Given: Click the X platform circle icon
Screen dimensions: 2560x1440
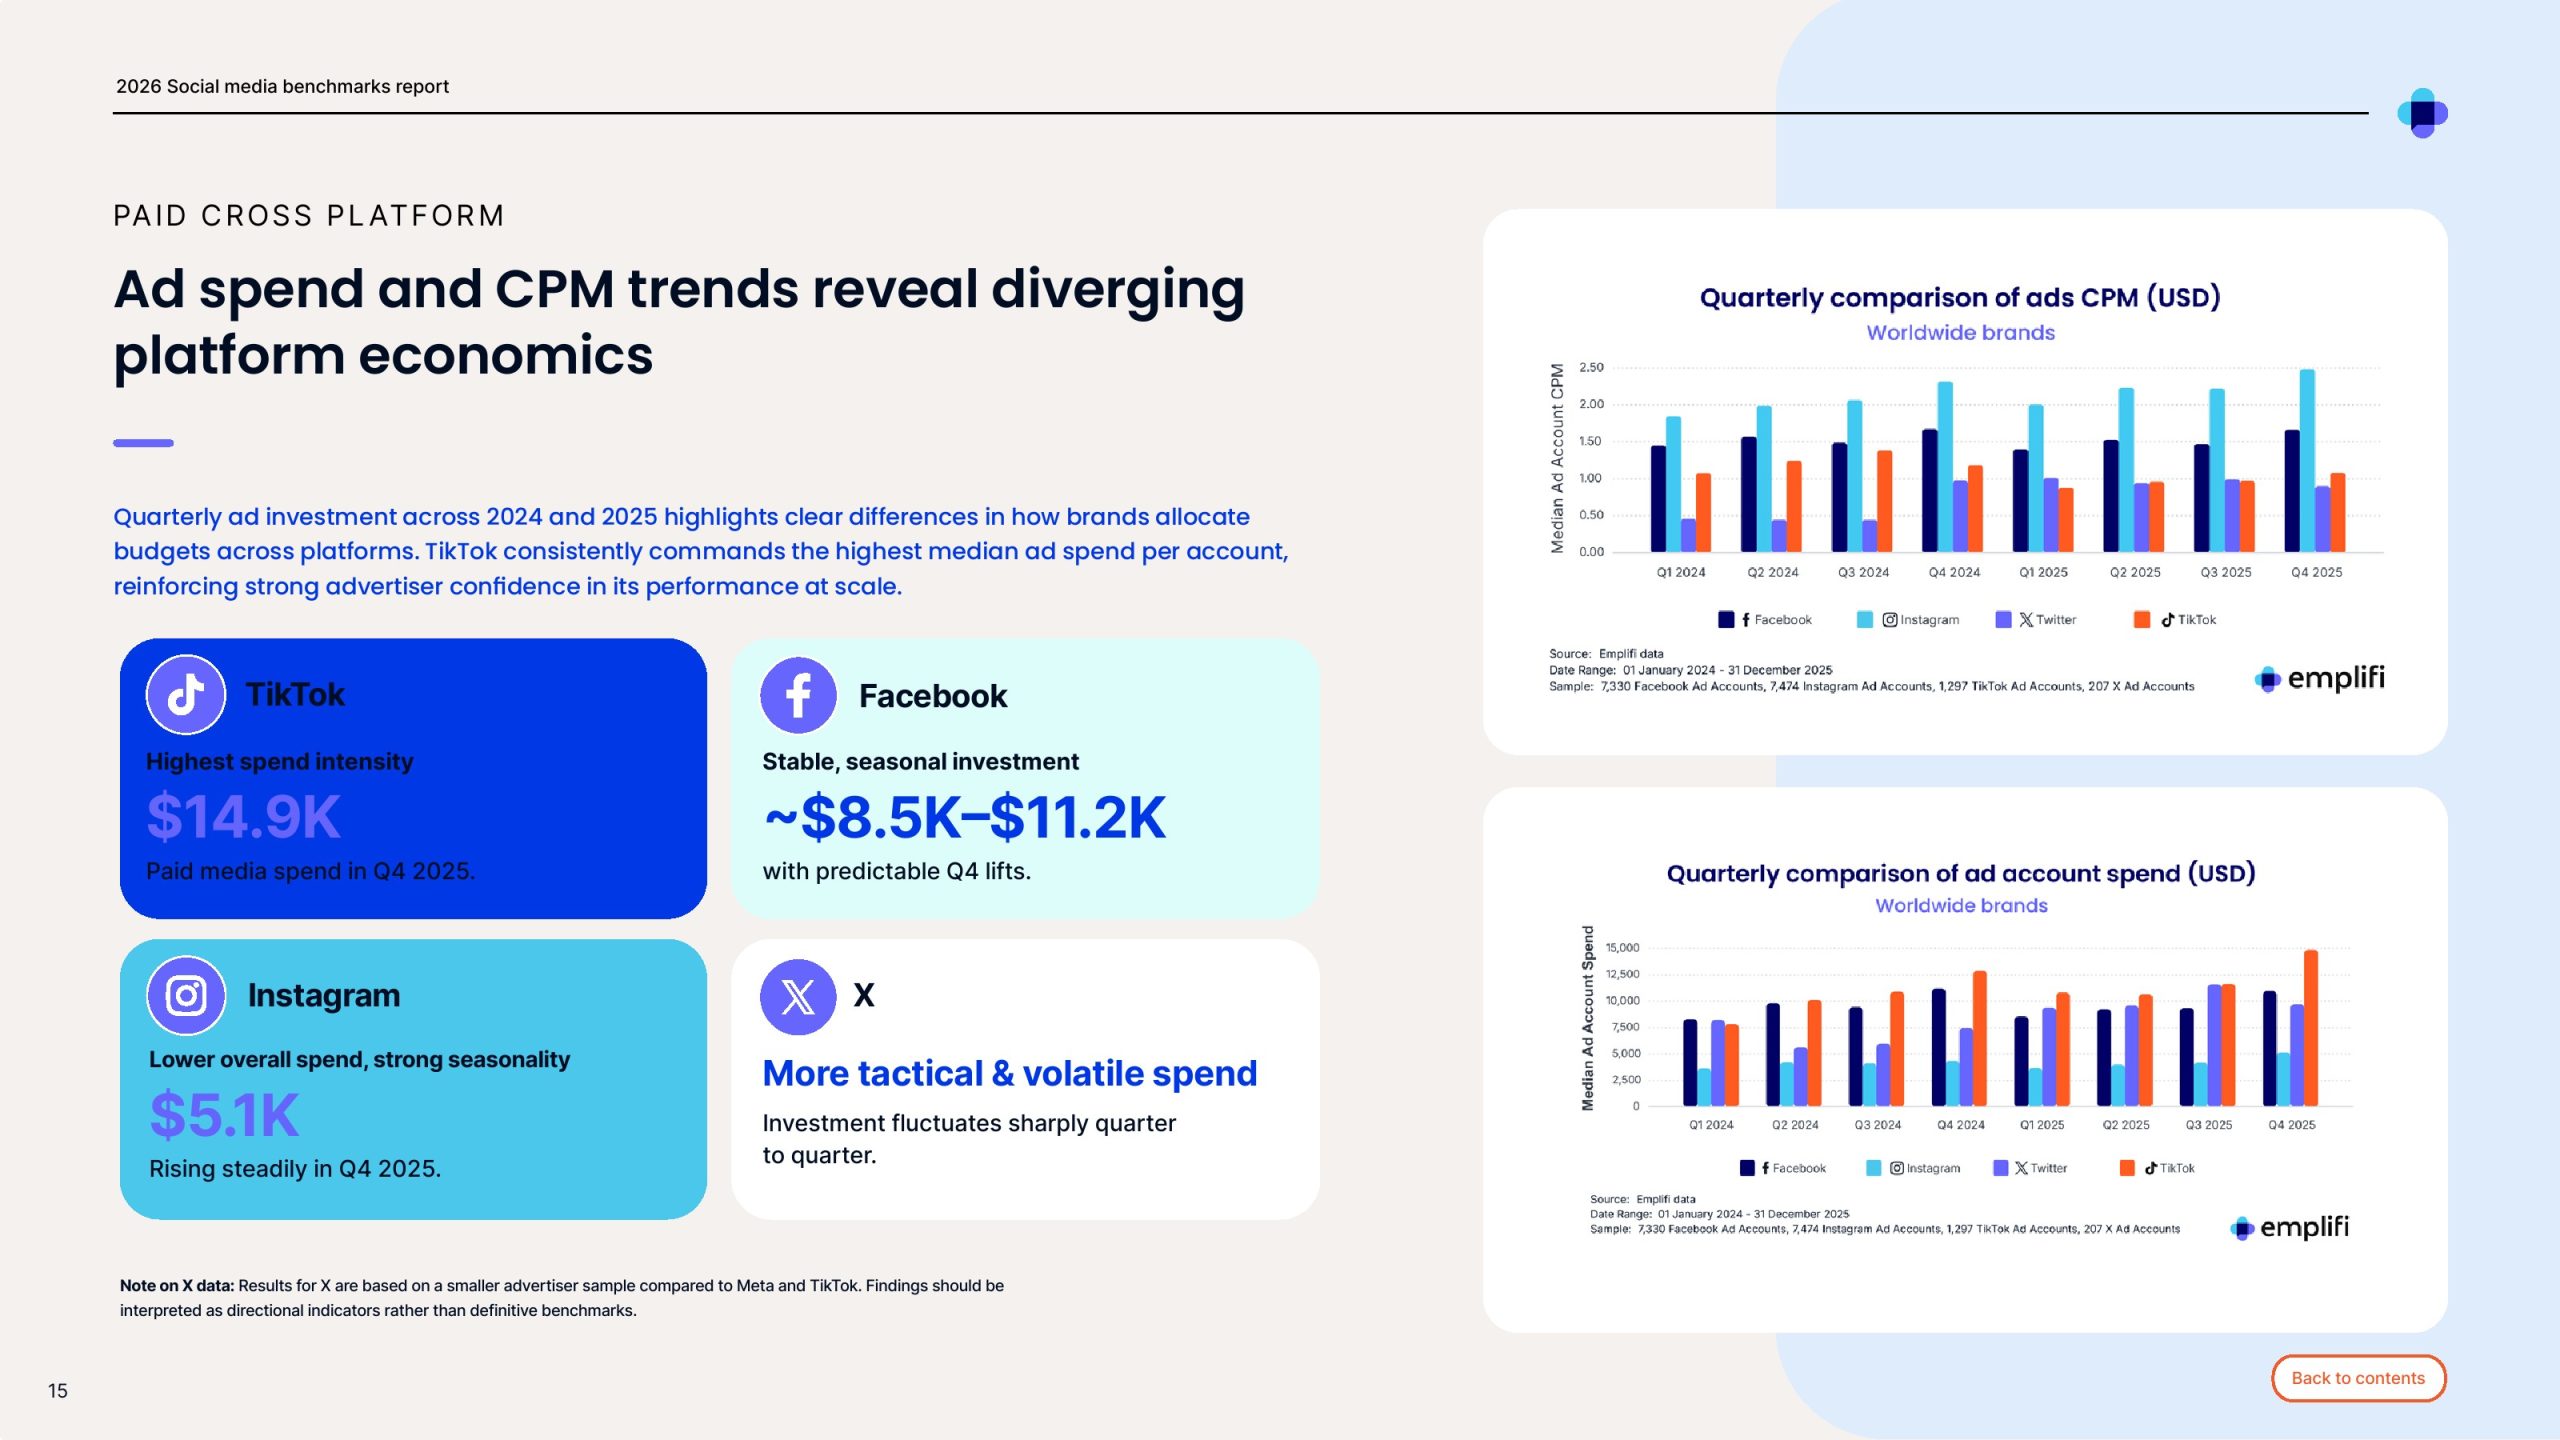Looking at the screenshot, I should coord(798,996).
